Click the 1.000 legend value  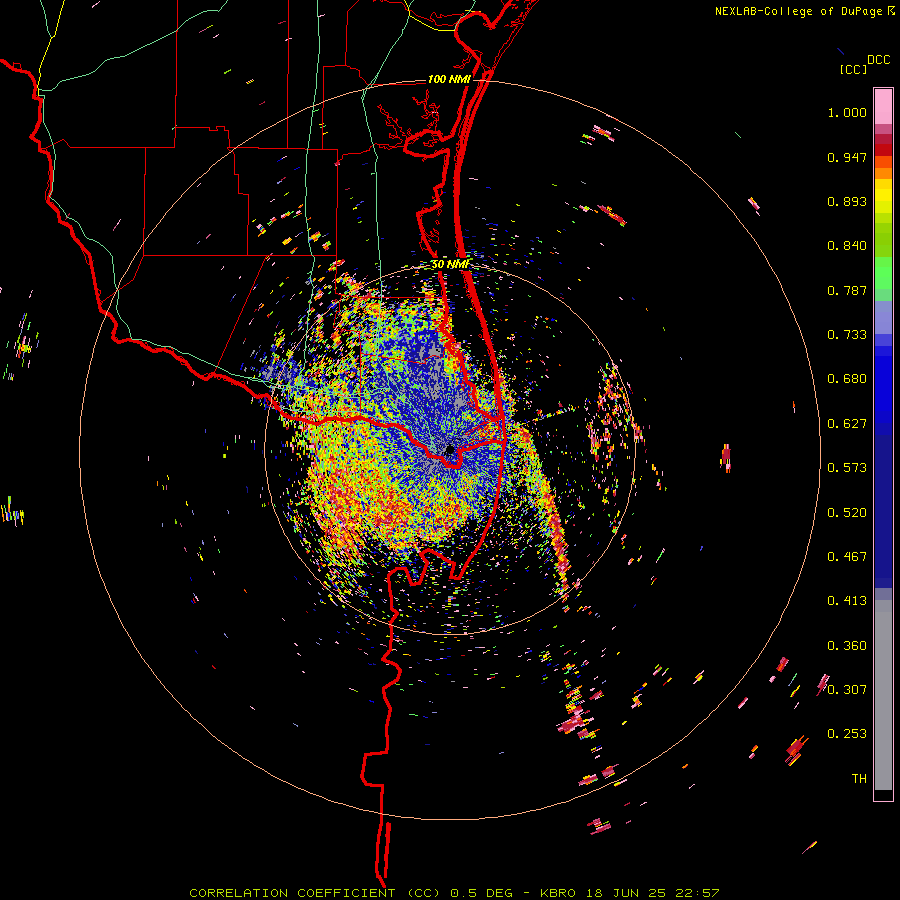pos(847,112)
